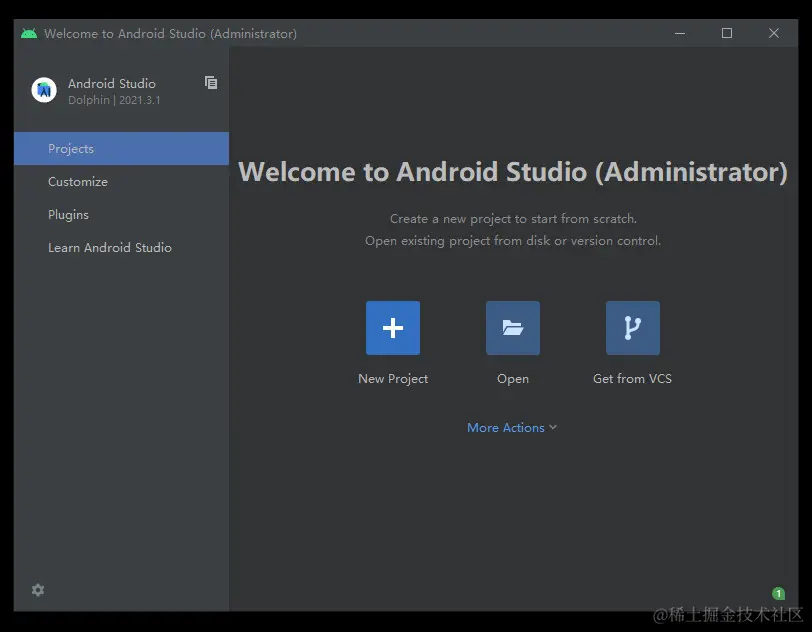The height and width of the screenshot is (632, 812).
Task: Click the Get from VCS branch icon
Action: pos(632,328)
